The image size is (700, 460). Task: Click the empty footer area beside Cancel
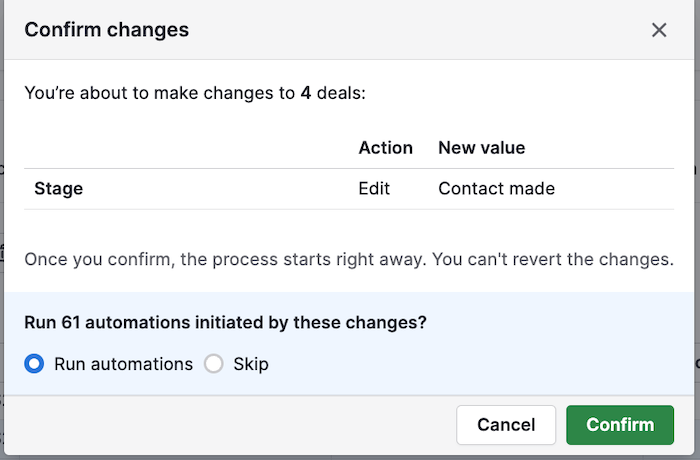(x=230, y=425)
